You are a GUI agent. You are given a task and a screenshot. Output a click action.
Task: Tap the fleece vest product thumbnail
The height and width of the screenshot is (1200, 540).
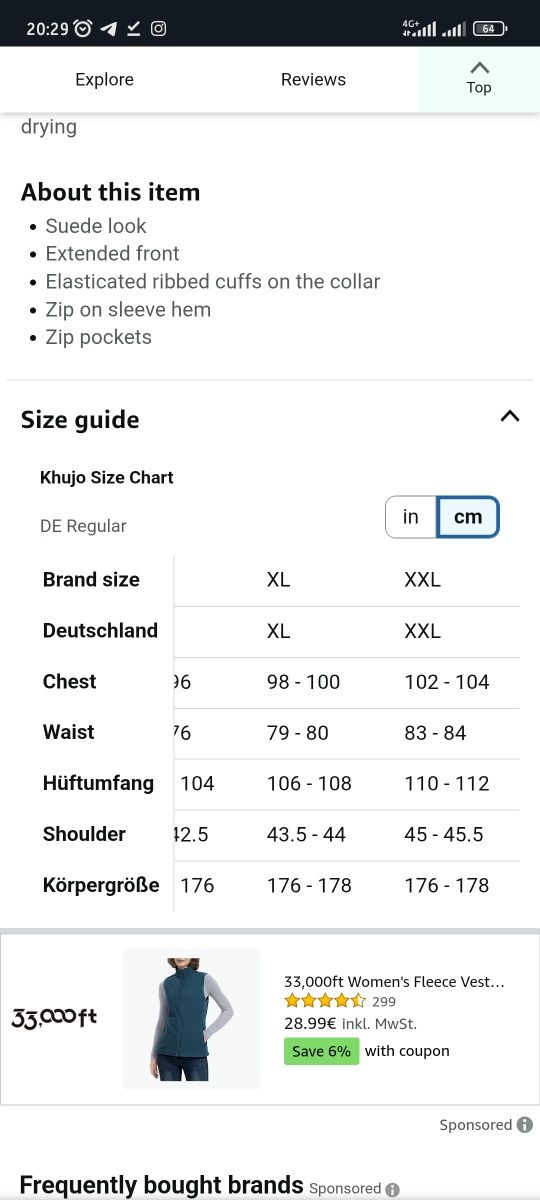pos(191,1019)
